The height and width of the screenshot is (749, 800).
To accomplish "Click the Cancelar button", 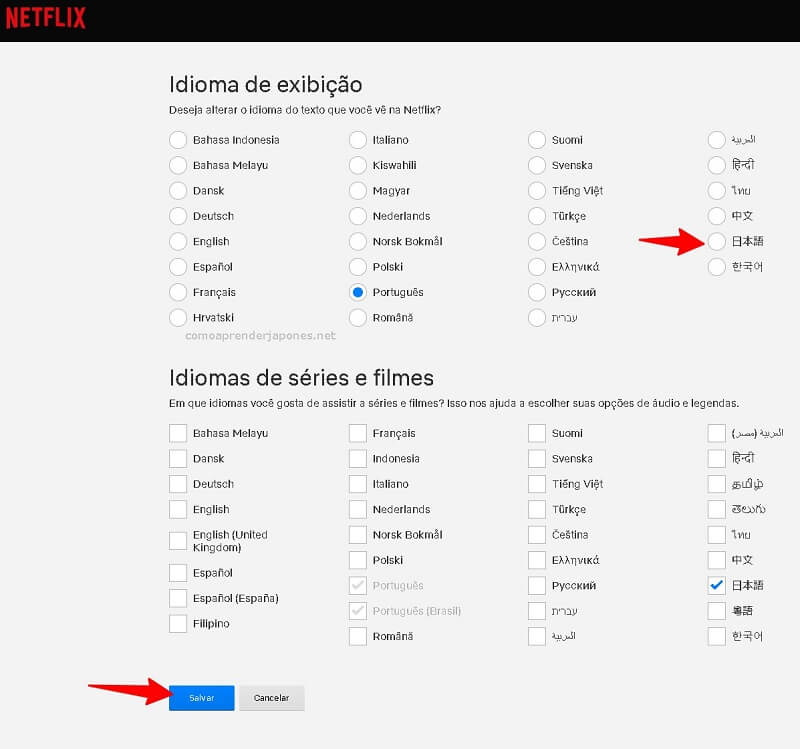I will (271, 697).
